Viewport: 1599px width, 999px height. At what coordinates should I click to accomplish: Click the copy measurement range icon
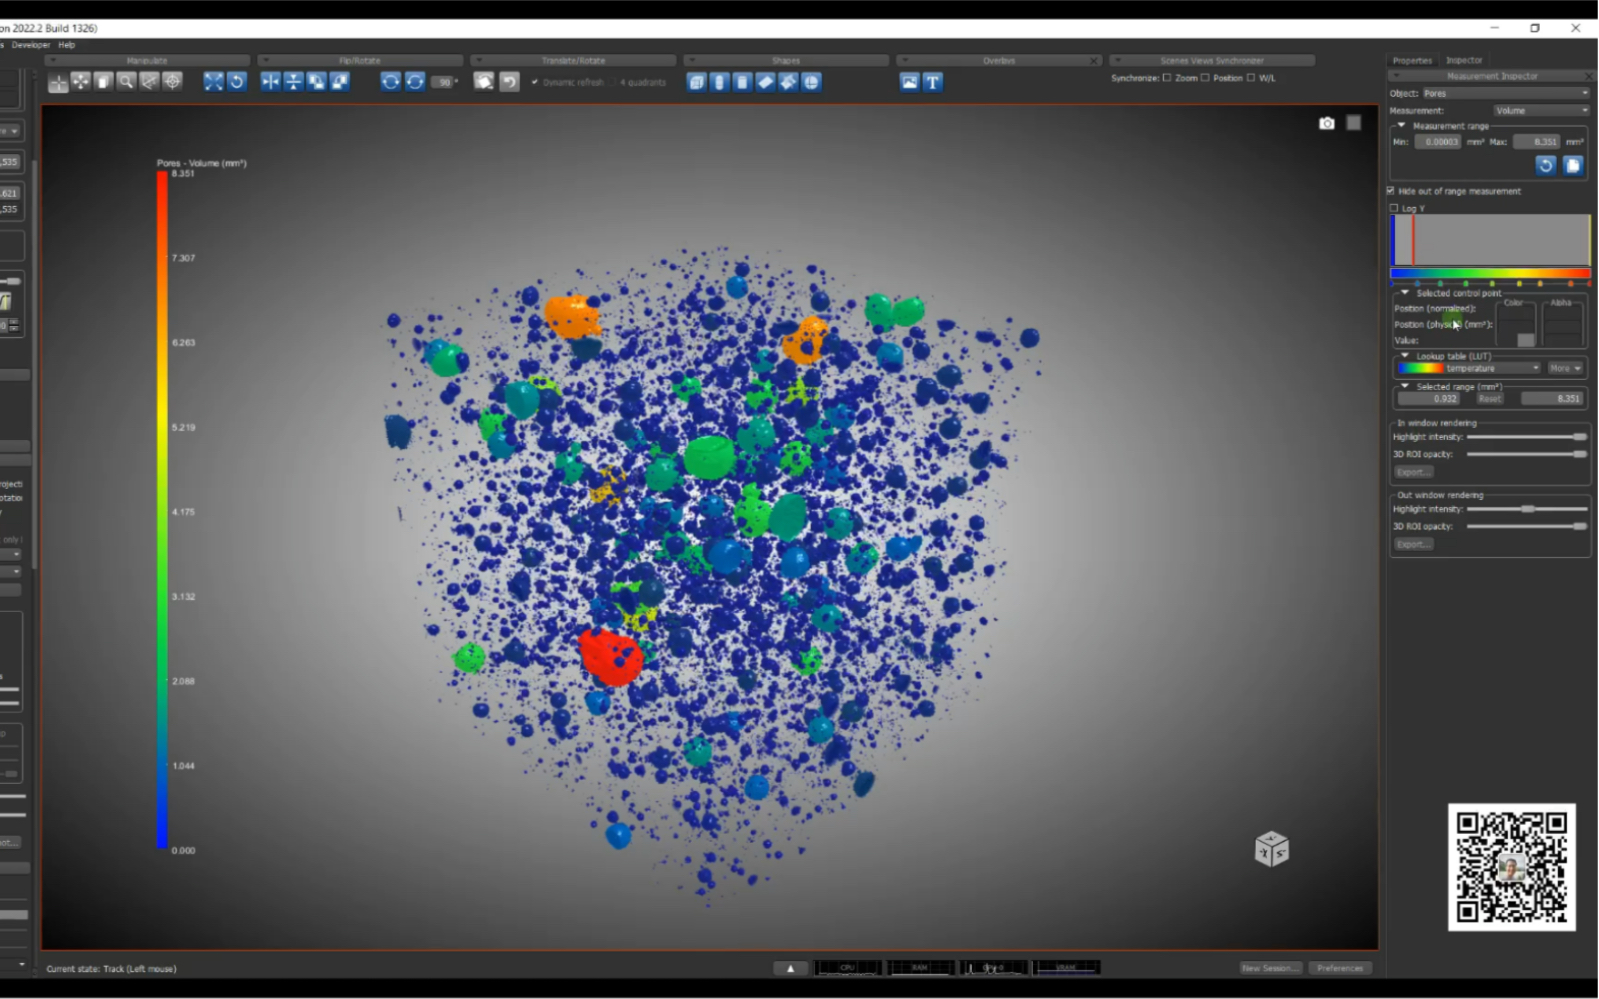(1573, 166)
